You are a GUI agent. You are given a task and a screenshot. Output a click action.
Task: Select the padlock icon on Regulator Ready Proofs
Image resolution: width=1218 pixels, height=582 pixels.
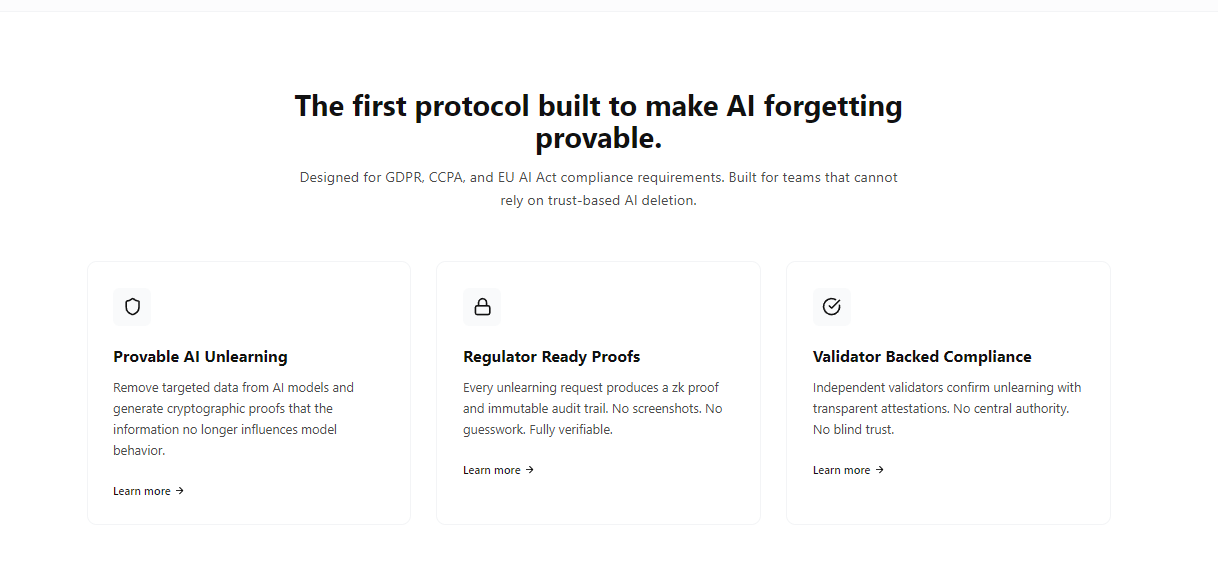[482, 307]
